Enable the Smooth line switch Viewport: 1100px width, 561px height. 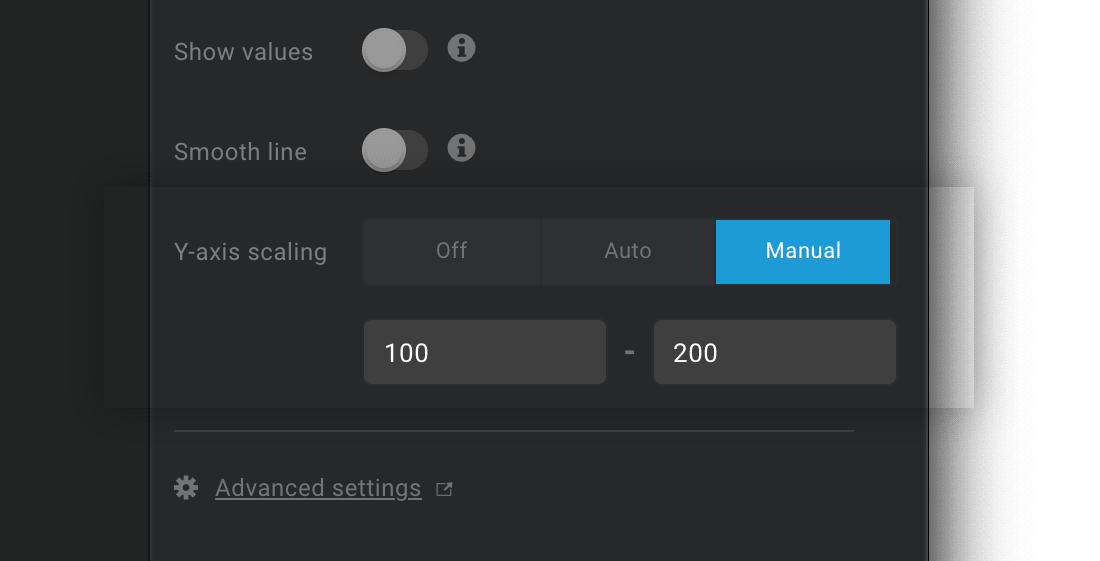pyautogui.click(x=395, y=149)
